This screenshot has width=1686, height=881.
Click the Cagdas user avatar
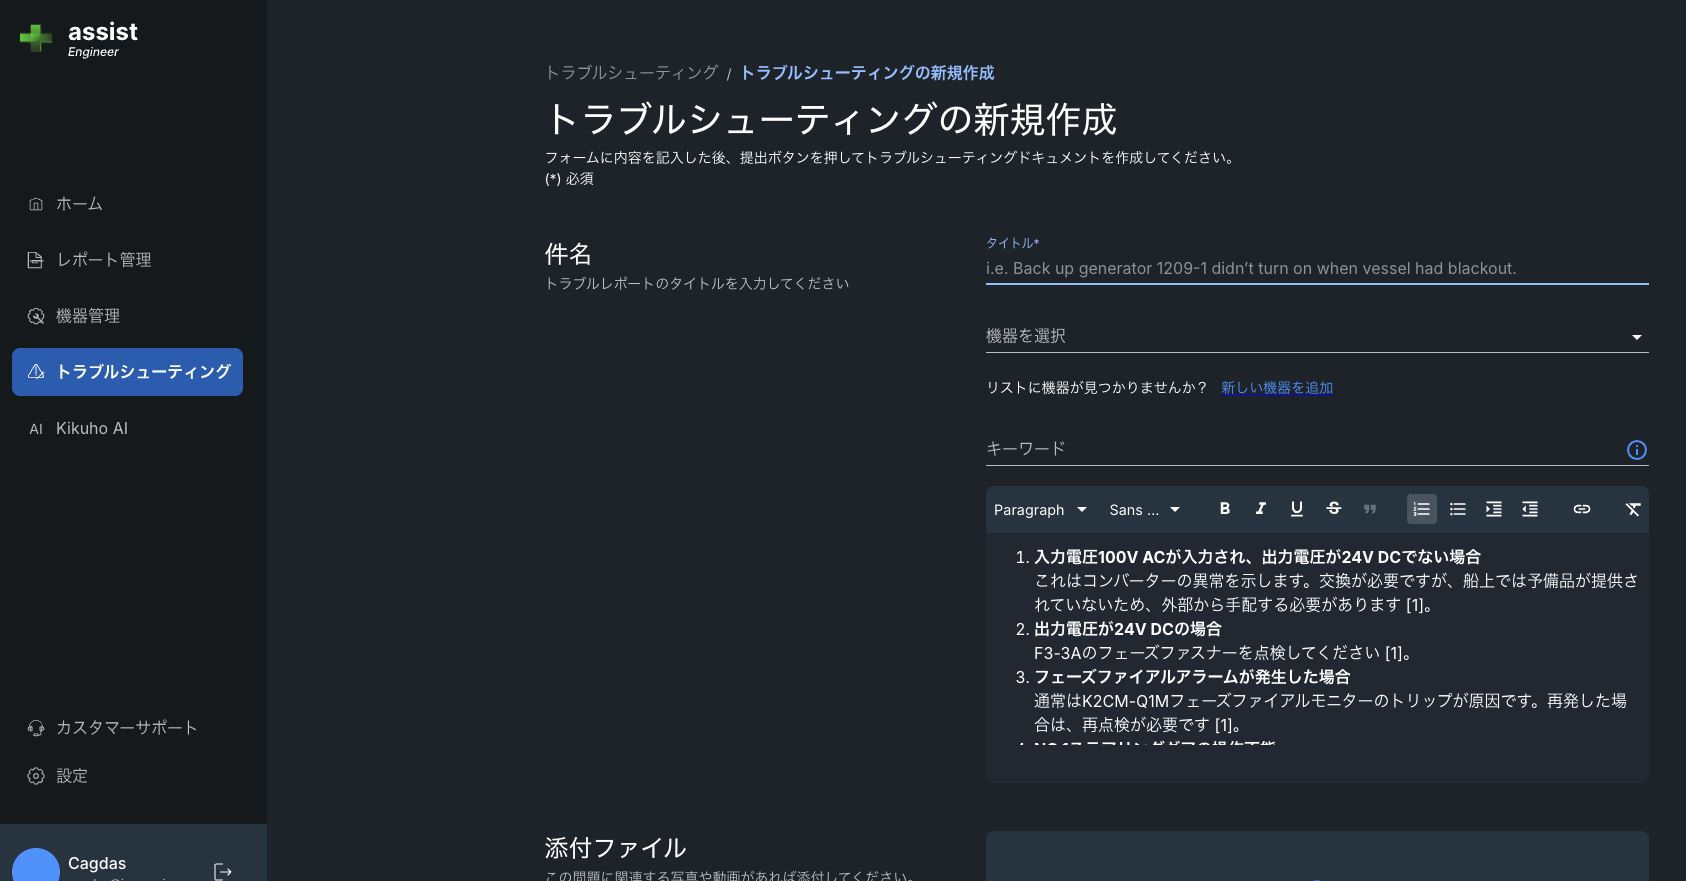click(36, 866)
